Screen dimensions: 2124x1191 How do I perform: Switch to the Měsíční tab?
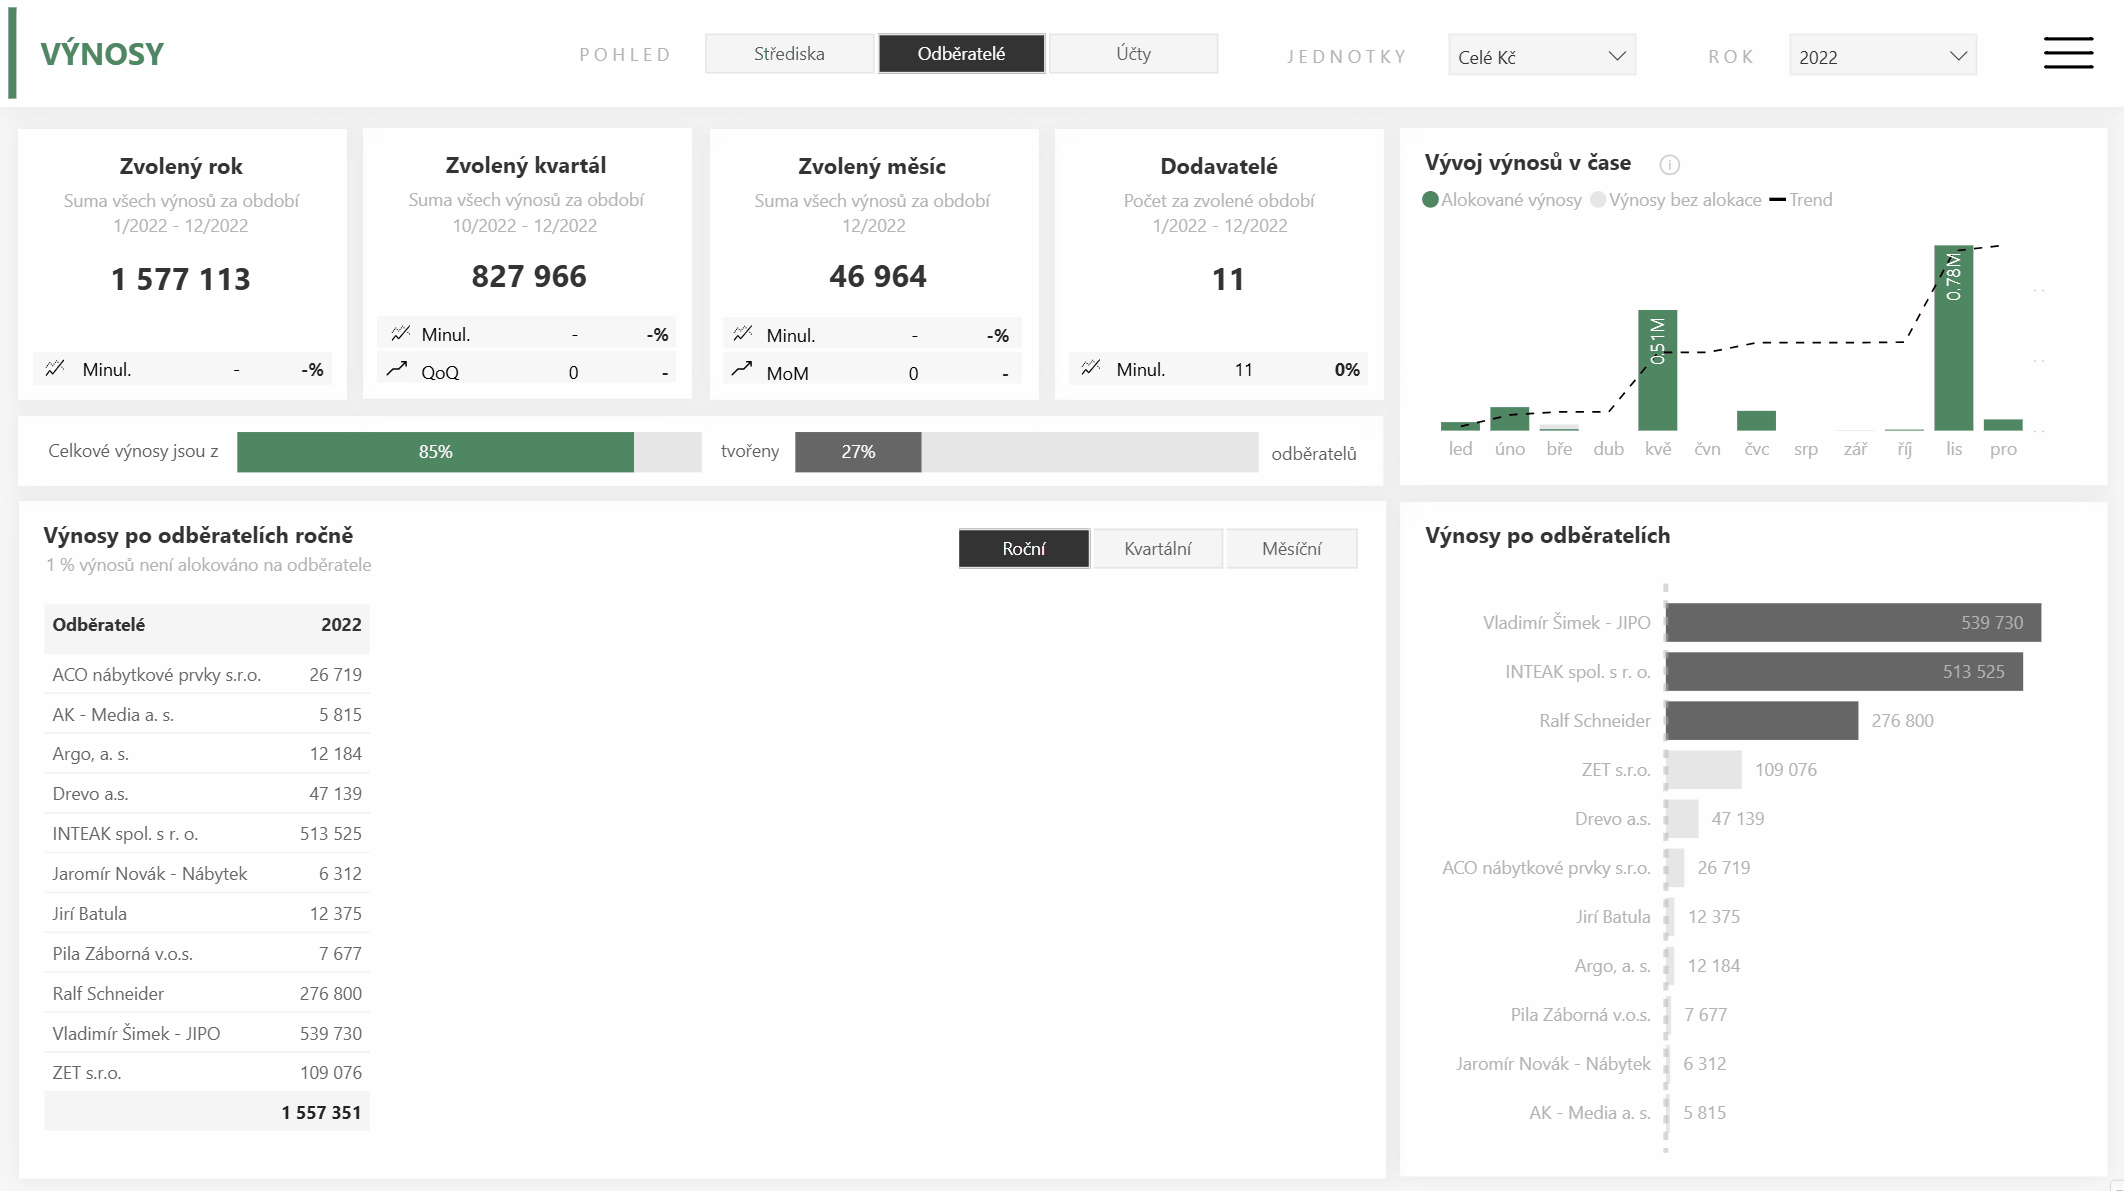1292,548
